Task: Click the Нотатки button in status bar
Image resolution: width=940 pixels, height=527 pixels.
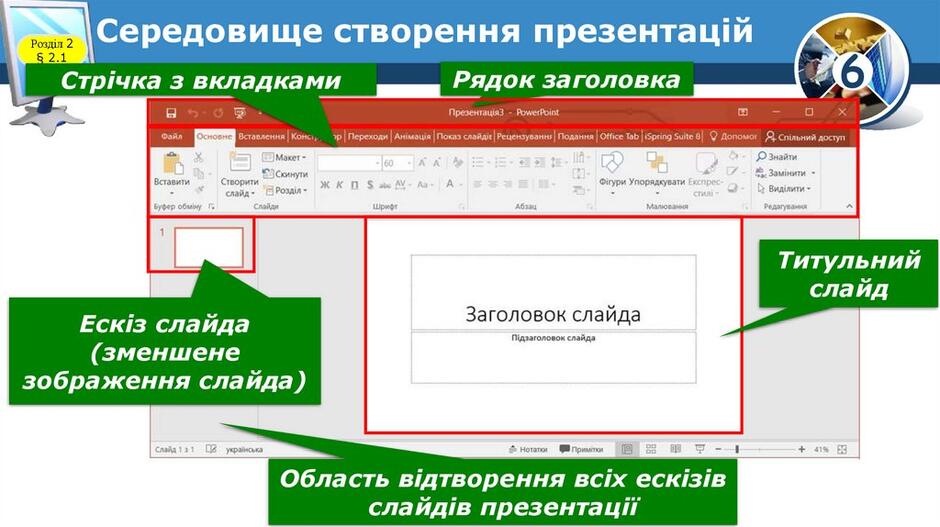Action: tap(528, 449)
